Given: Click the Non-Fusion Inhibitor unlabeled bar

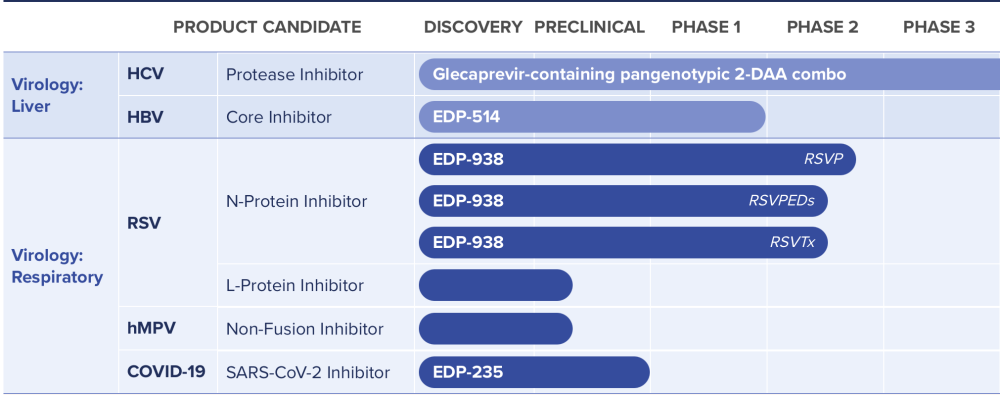Looking at the screenshot, I should (496, 329).
